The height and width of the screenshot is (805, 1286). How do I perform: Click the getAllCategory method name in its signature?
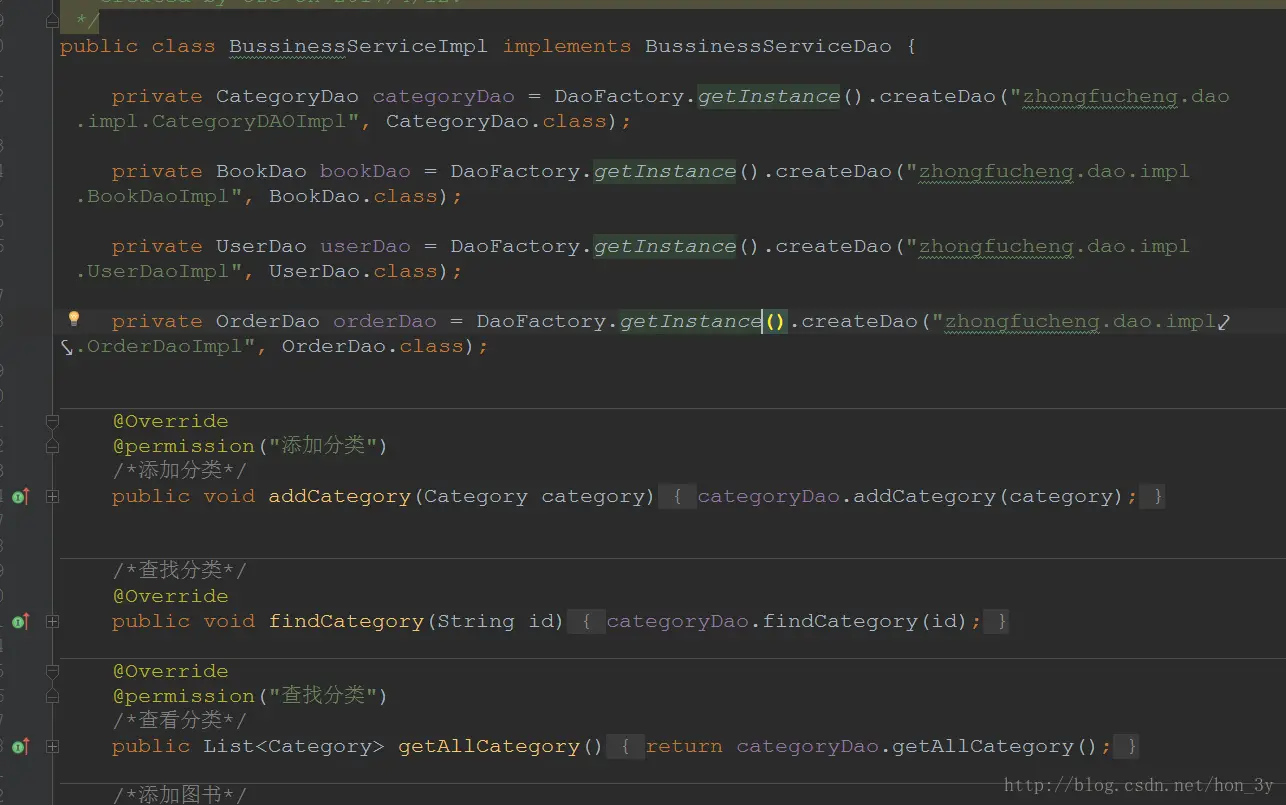pyautogui.click(x=489, y=746)
